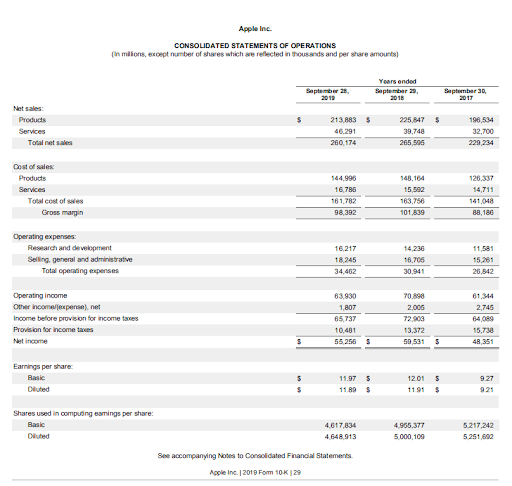Click the 'Net sales:' section label

[28, 109]
